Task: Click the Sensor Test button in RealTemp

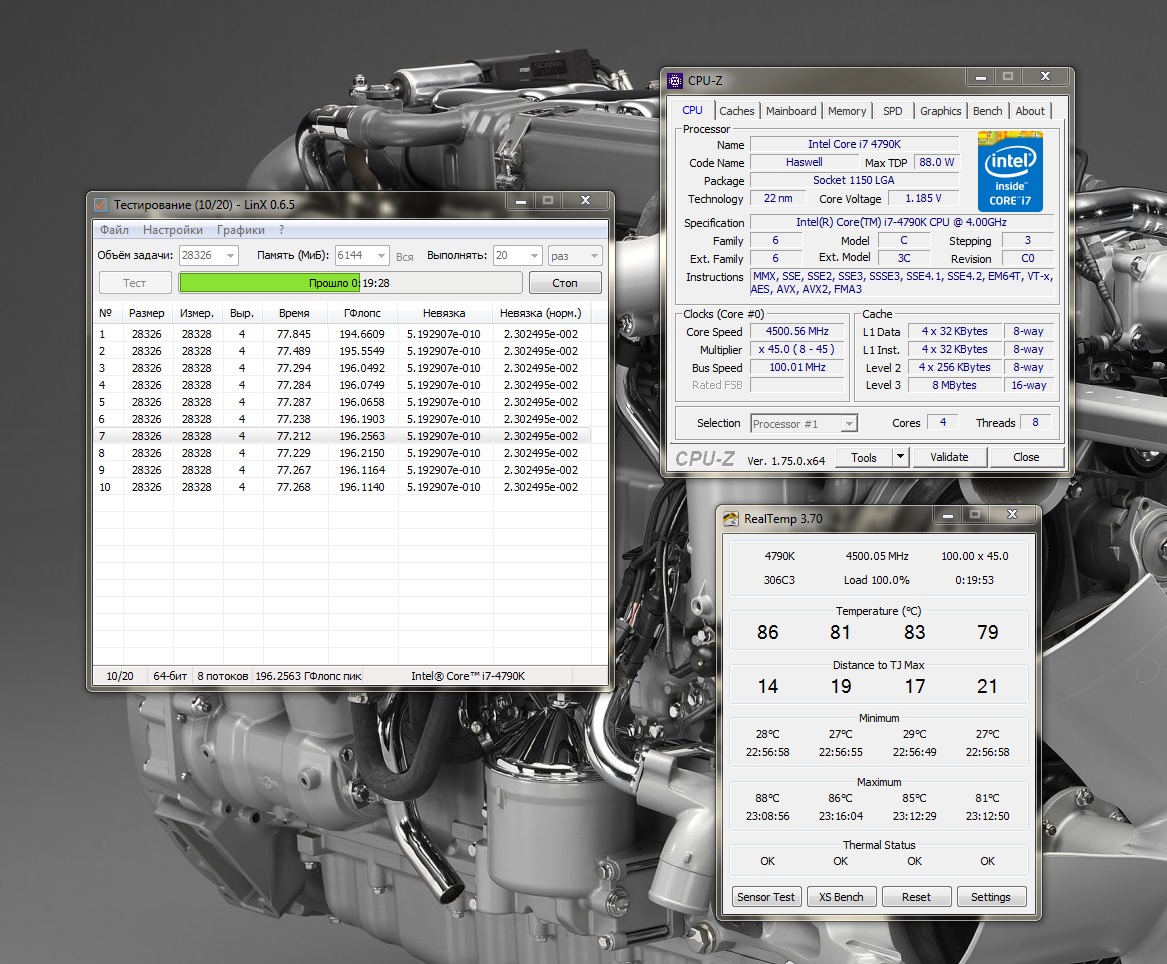Action: [766, 897]
